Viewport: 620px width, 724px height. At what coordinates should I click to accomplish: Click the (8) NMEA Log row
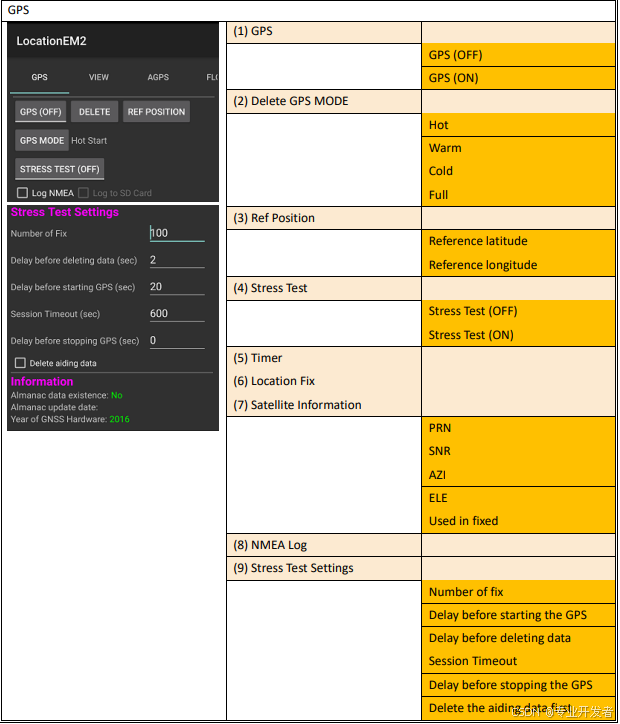point(324,545)
